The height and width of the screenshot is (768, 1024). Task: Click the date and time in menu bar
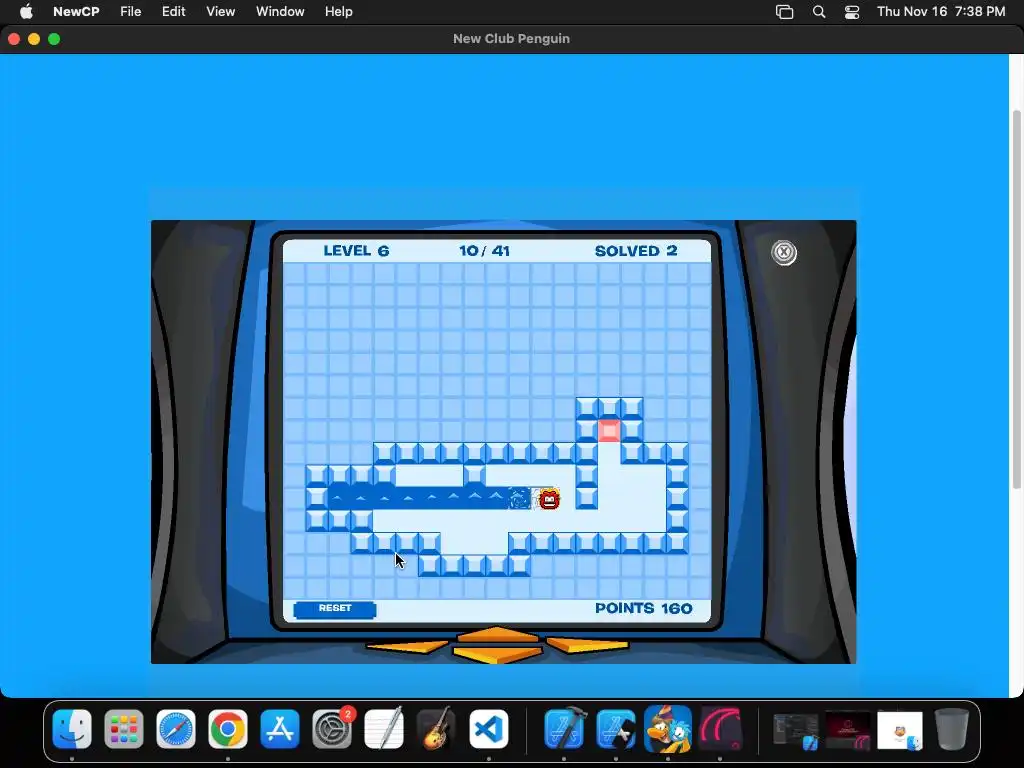pyautogui.click(x=941, y=12)
